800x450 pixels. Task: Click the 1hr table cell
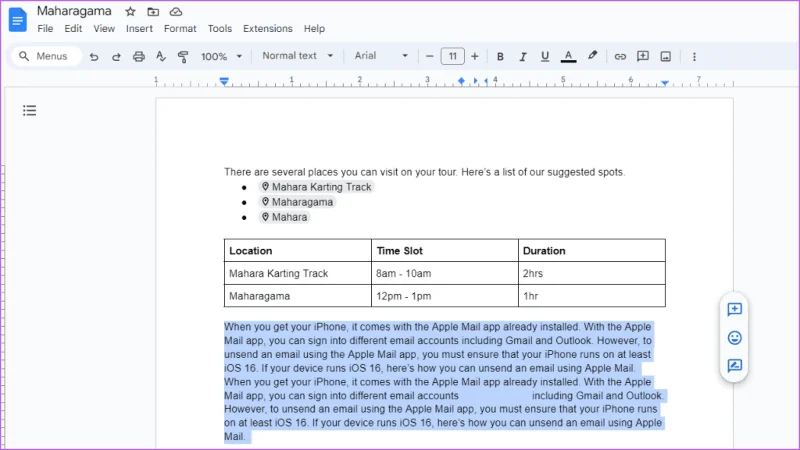point(592,296)
